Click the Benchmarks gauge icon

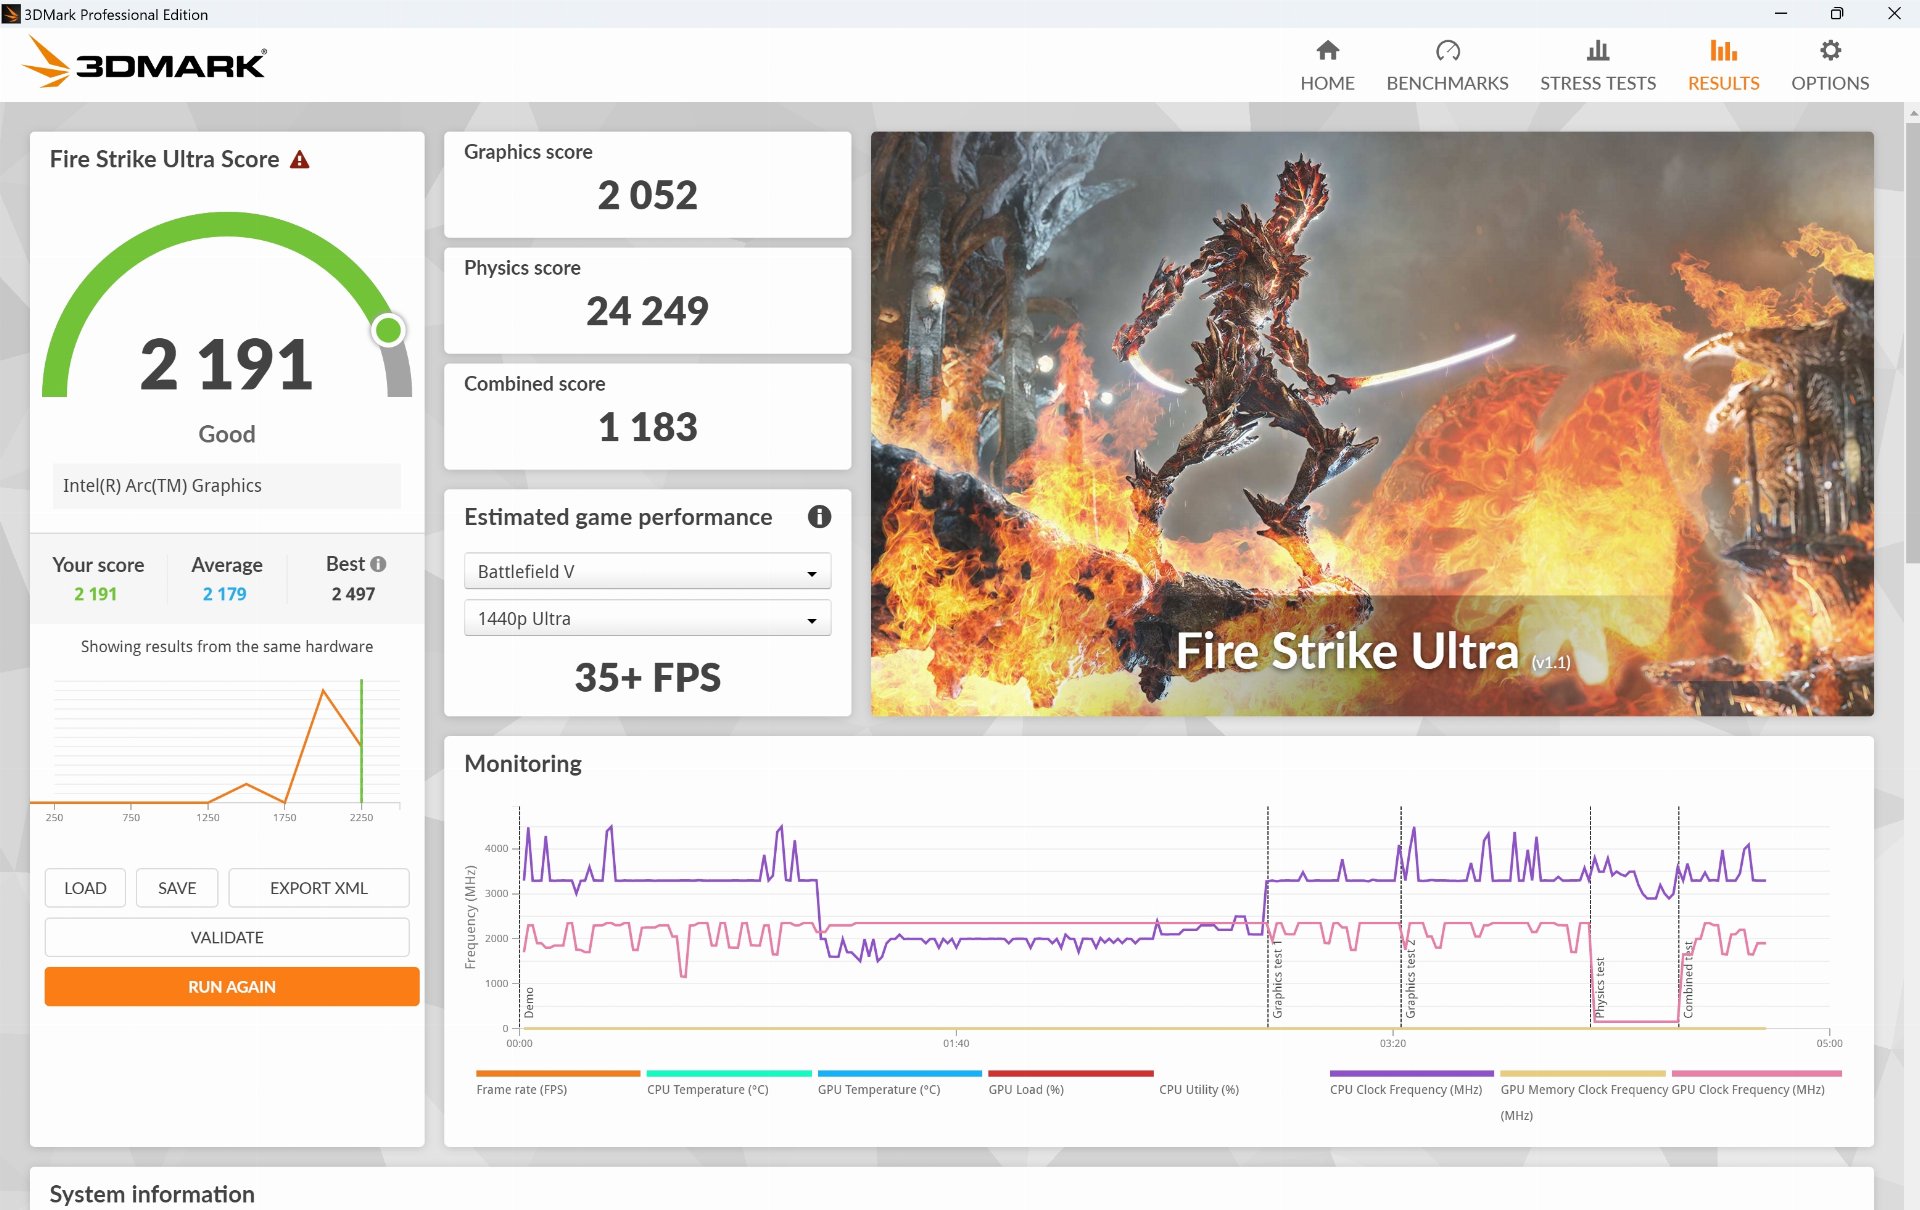coord(1447,50)
